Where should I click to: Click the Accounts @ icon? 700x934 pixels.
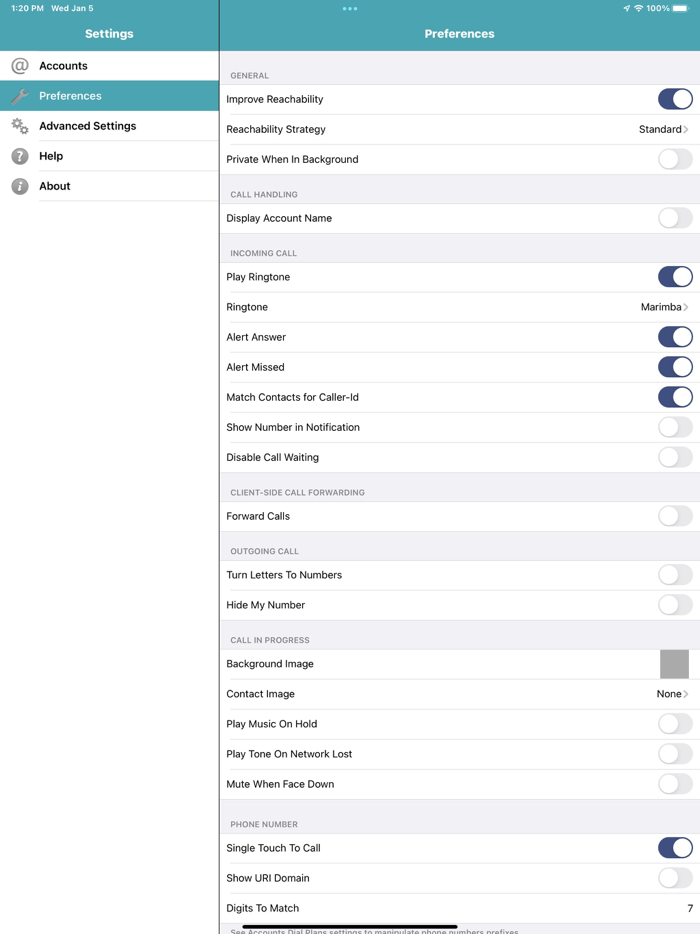pos(20,66)
